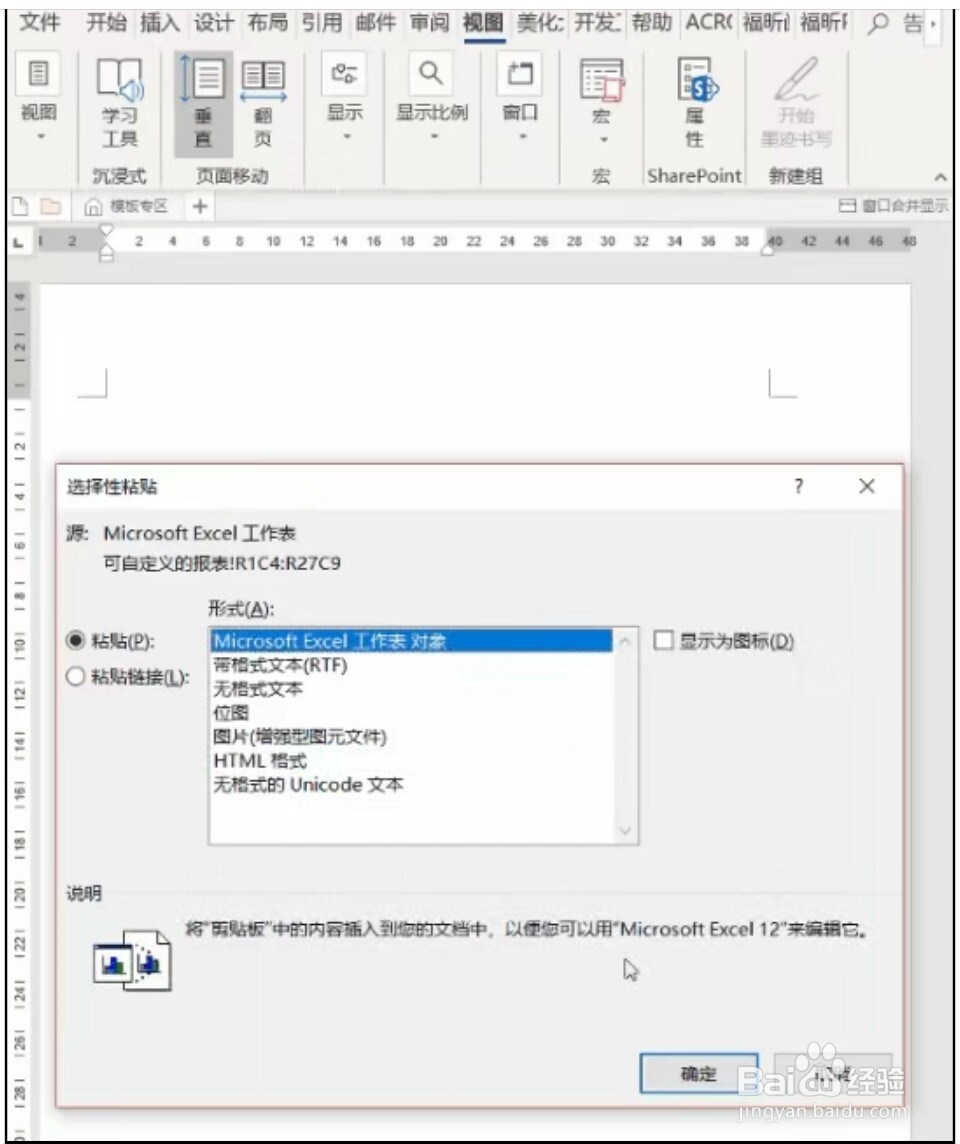The image size is (960, 1144).
Task: Click the 模板专区 home icon tab
Action: click(125, 206)
